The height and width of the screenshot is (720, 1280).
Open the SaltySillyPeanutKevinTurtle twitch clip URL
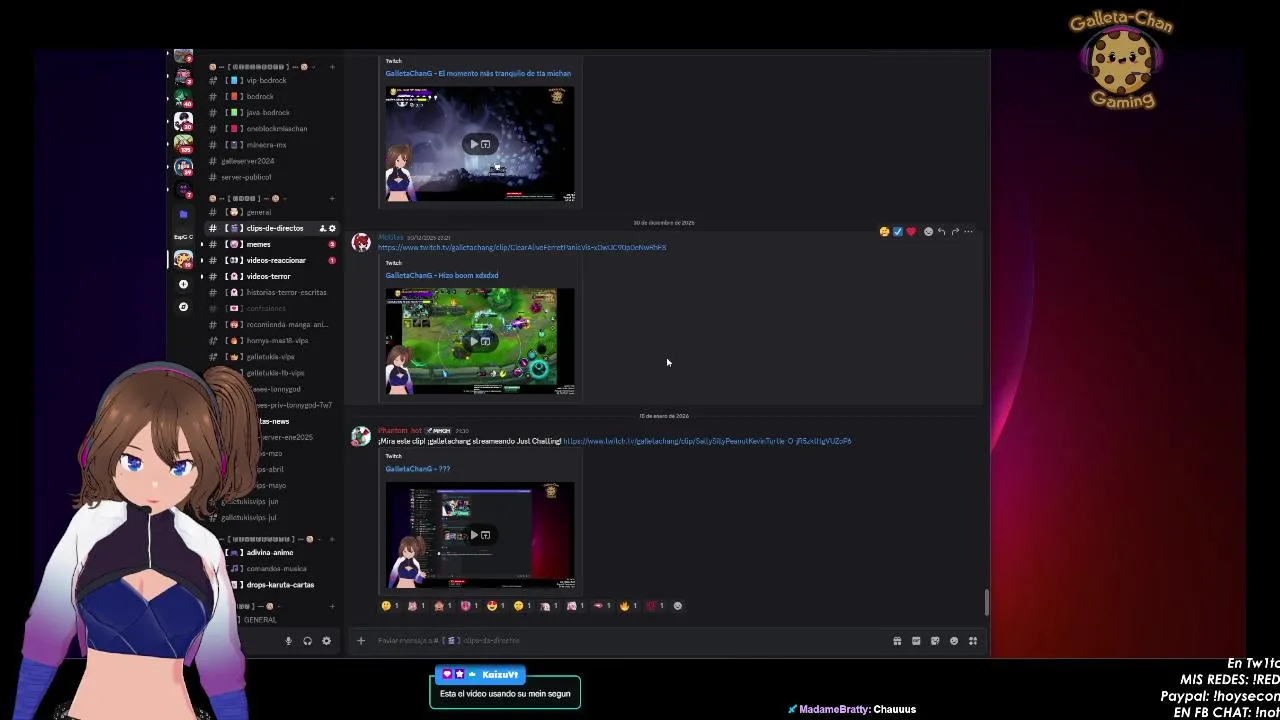(x=707, y=441)
